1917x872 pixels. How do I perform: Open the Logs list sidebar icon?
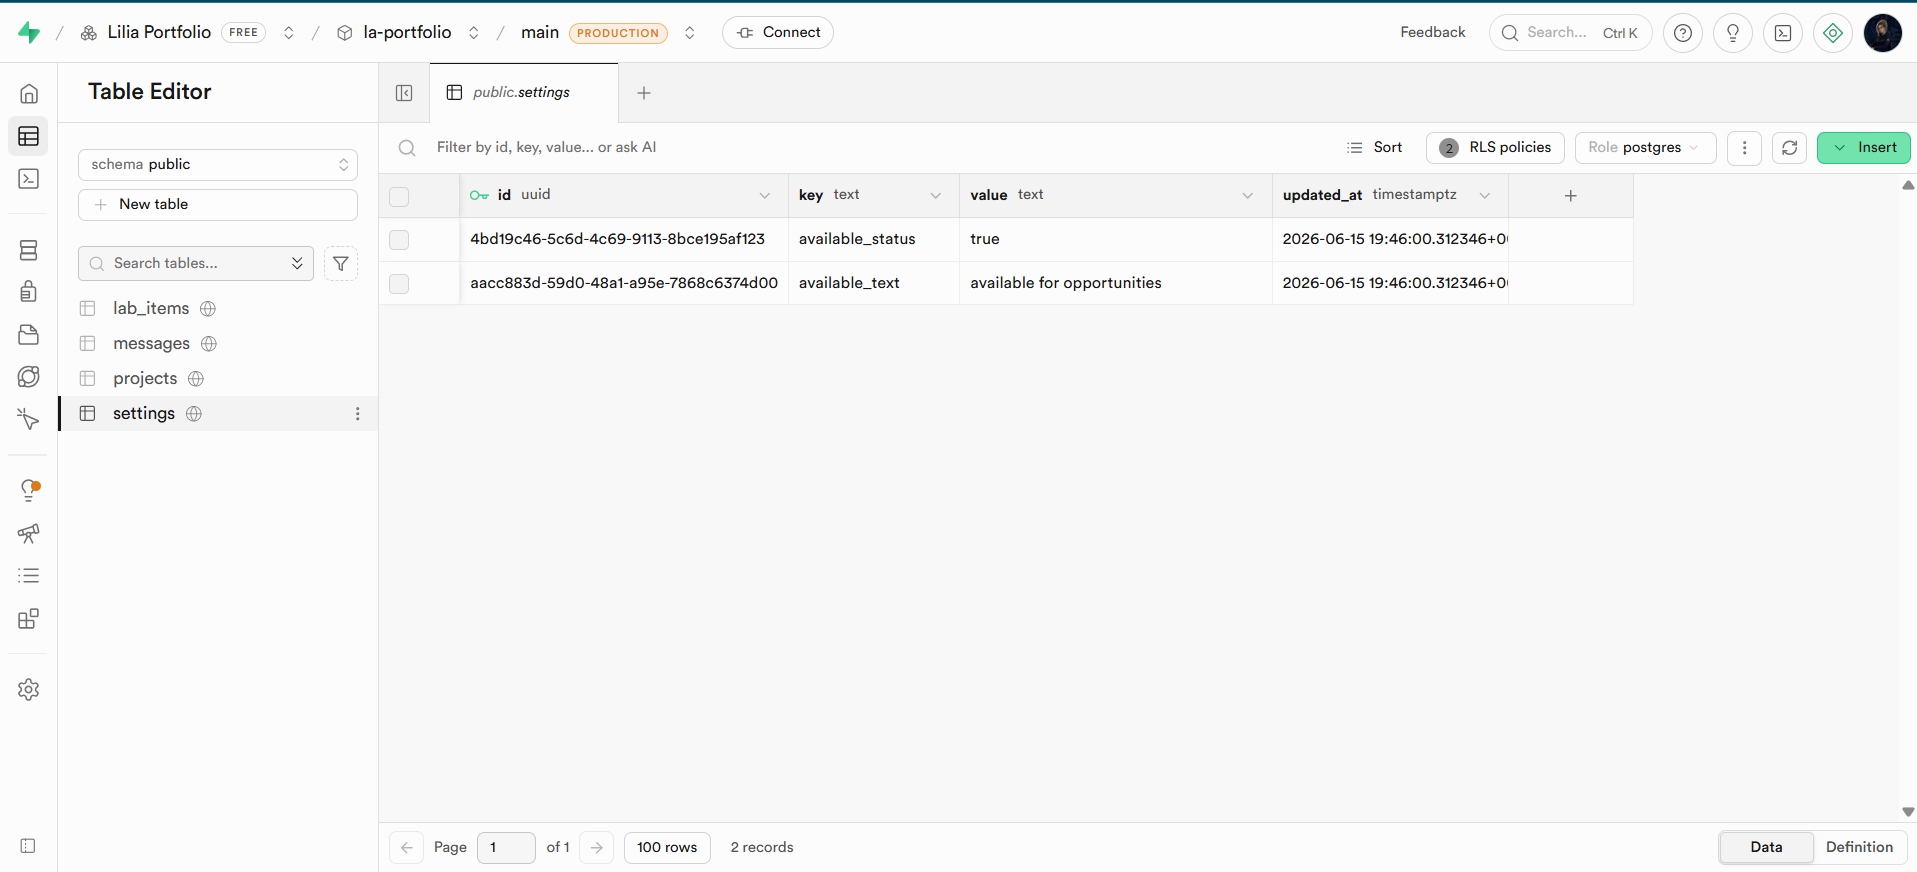tap(29, 576)
